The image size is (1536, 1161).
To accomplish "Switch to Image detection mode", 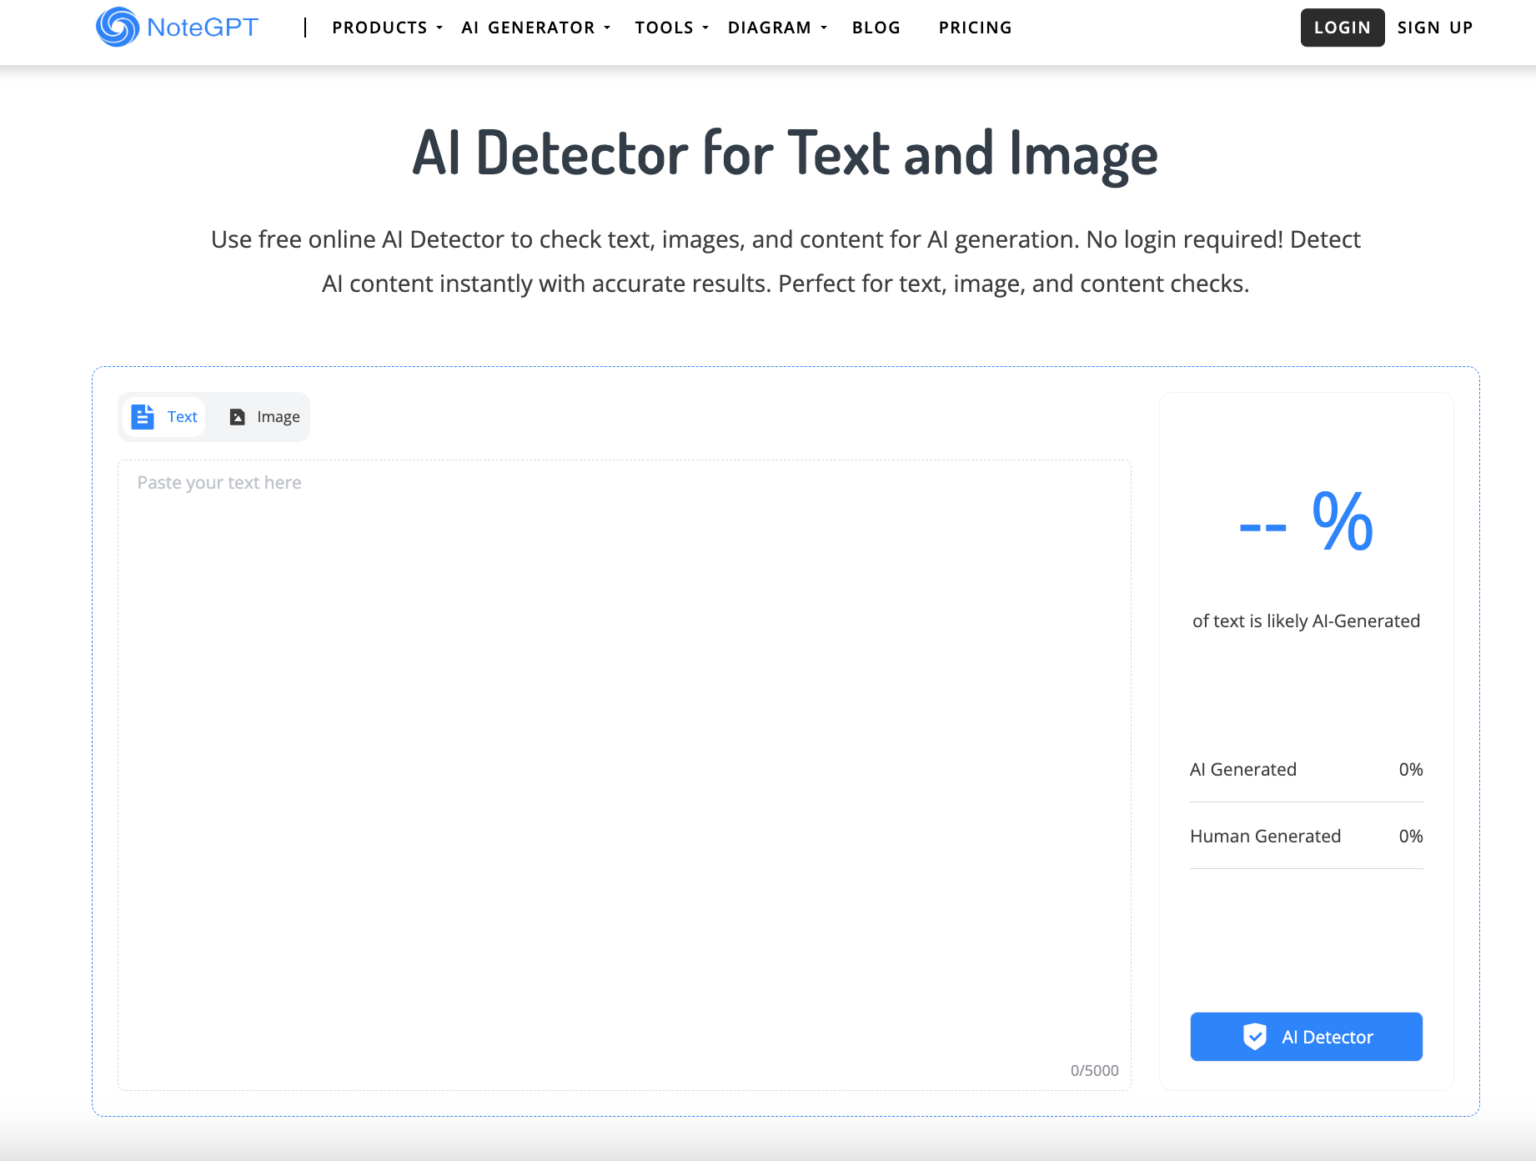I will (262, 416).
